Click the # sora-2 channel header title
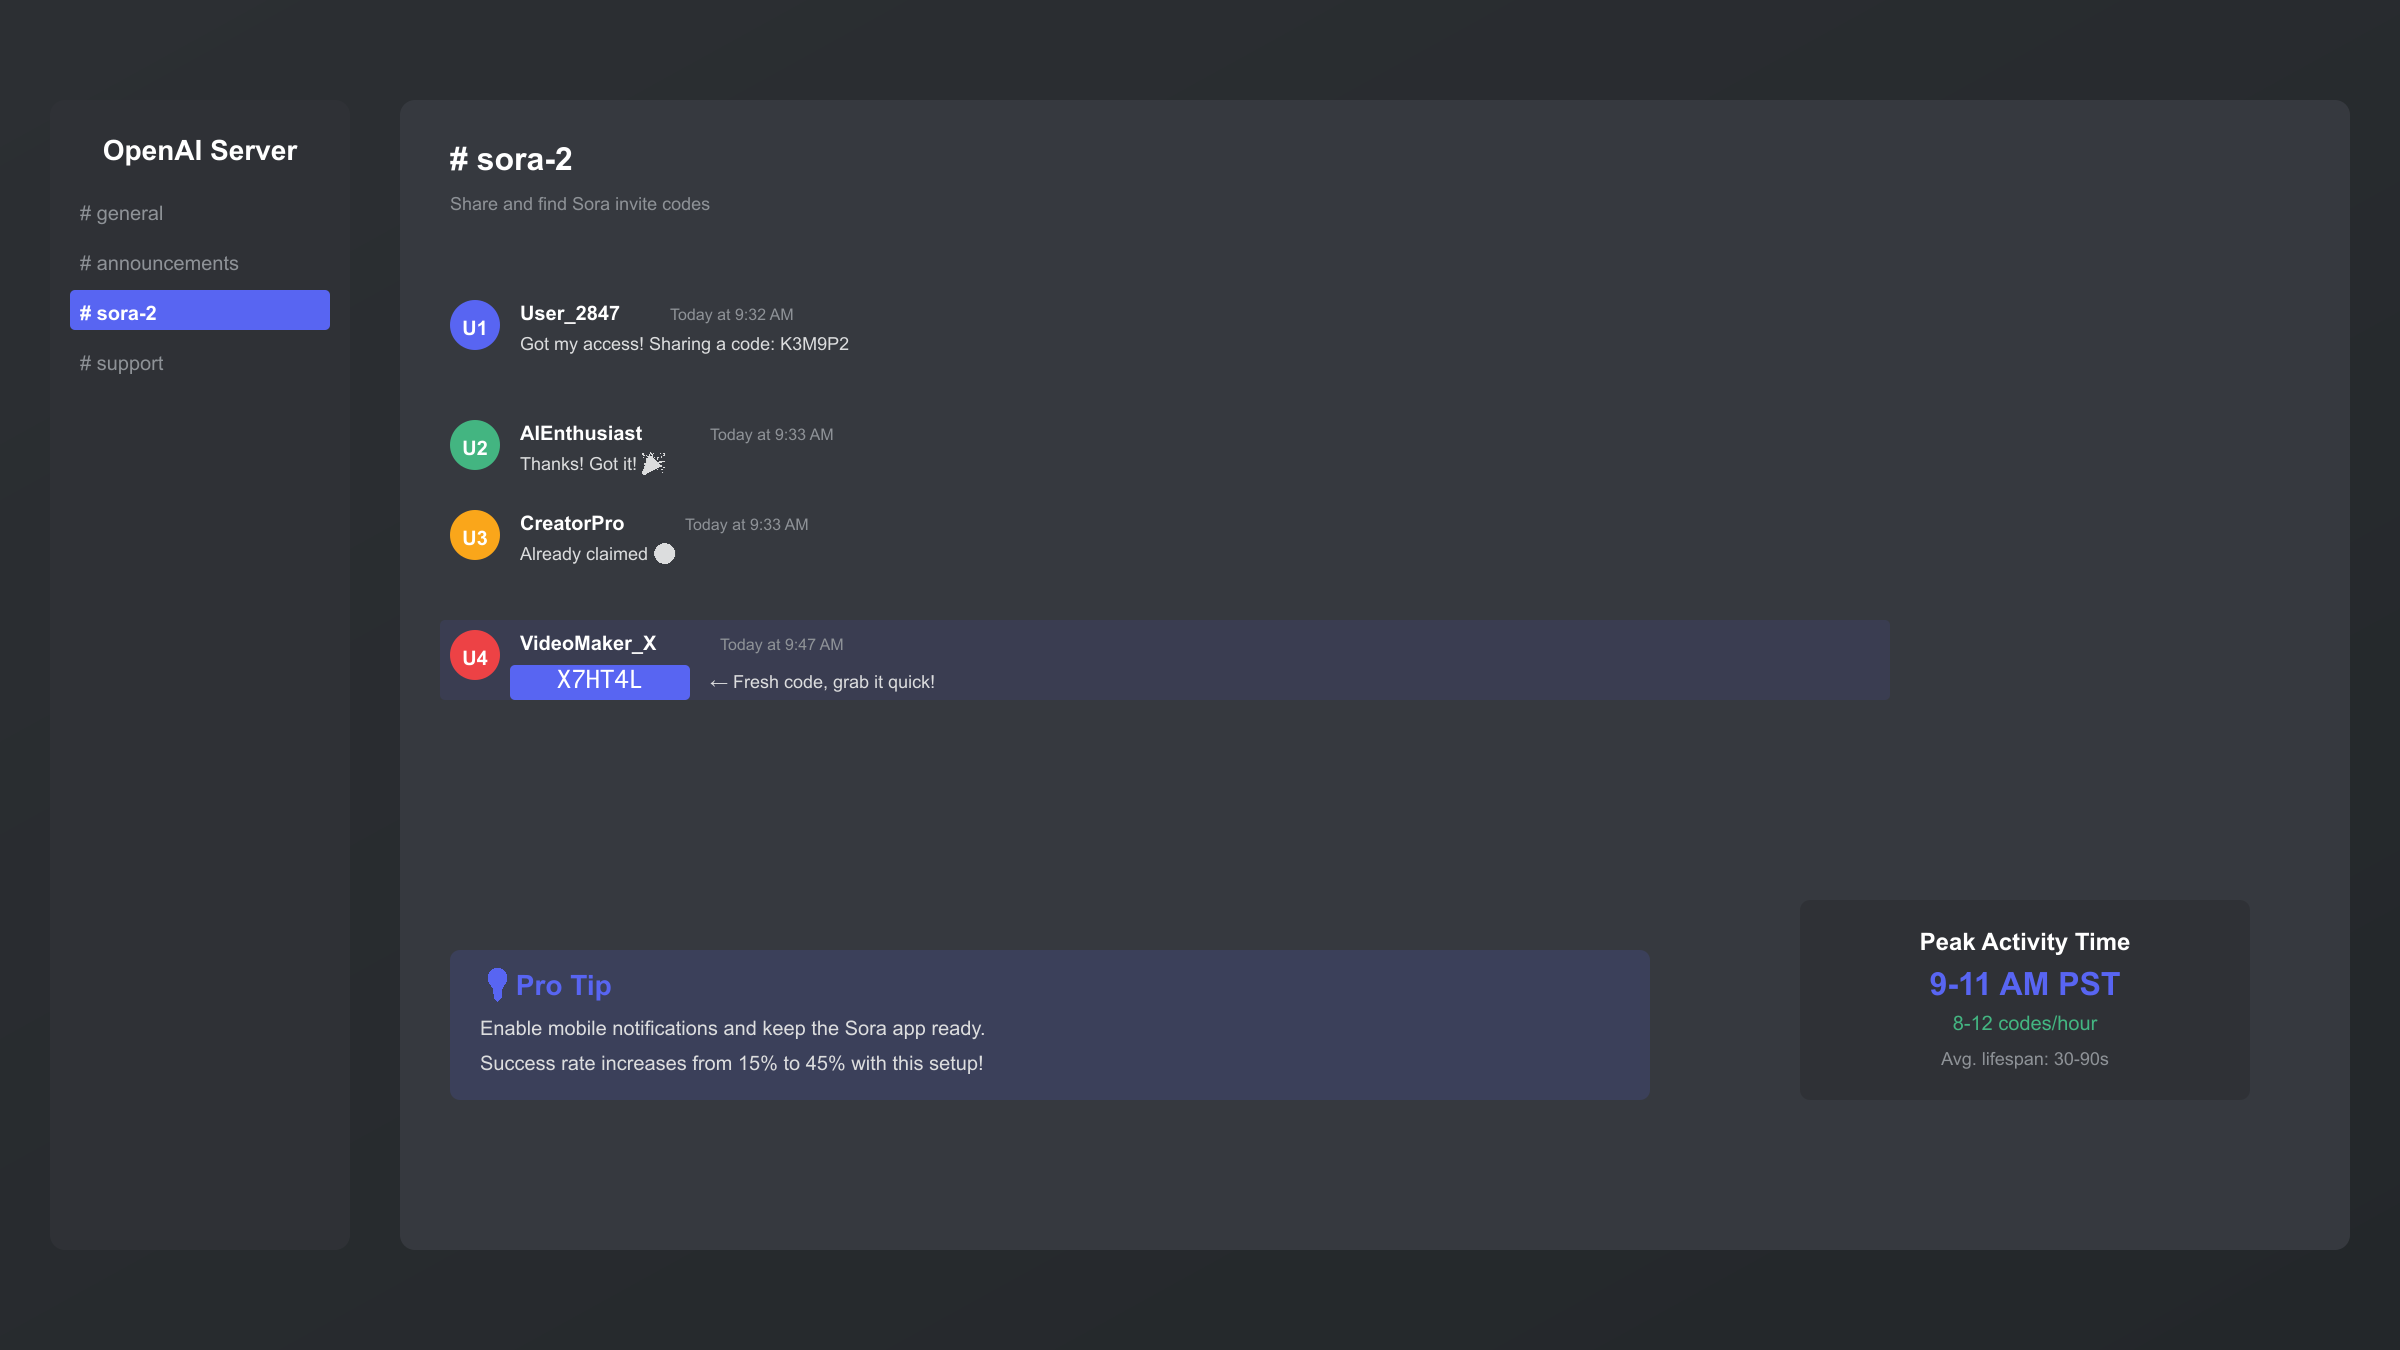Viewport: 2400px width, 1350px height. click(511, 159)
